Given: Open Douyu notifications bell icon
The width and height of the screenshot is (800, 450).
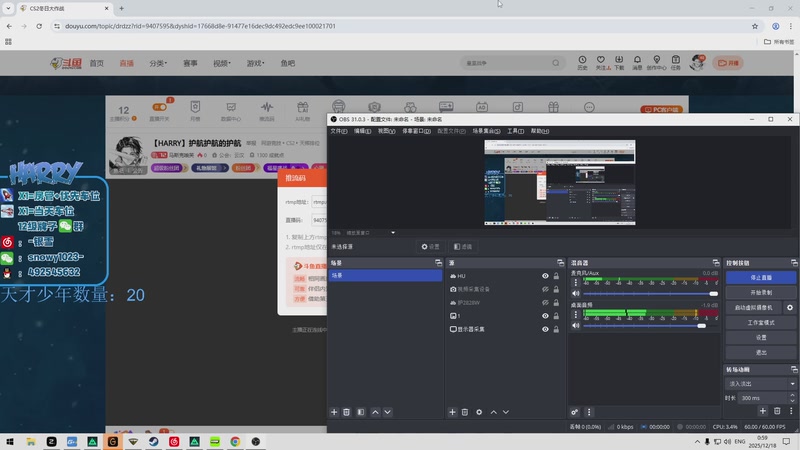Looking at the screenshot, I should pos(637,62).
